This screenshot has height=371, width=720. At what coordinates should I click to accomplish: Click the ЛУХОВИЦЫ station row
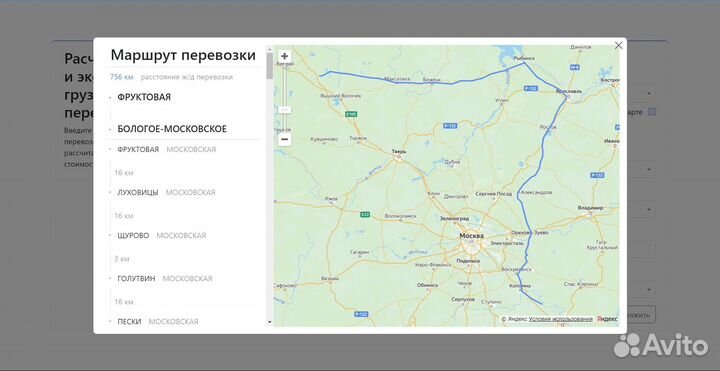166,192
